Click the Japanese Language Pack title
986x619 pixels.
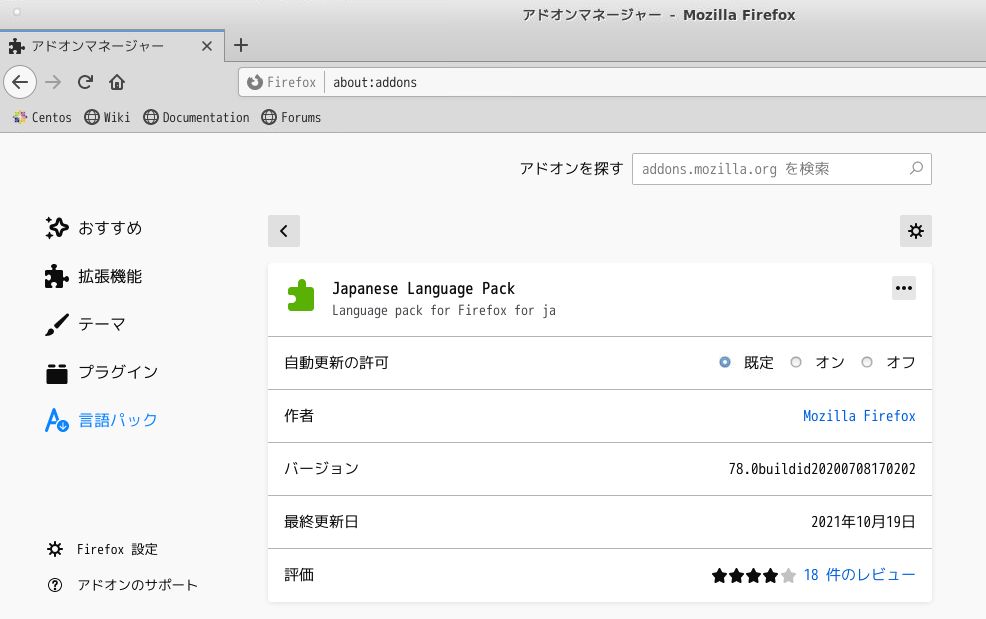click(423, 289)
